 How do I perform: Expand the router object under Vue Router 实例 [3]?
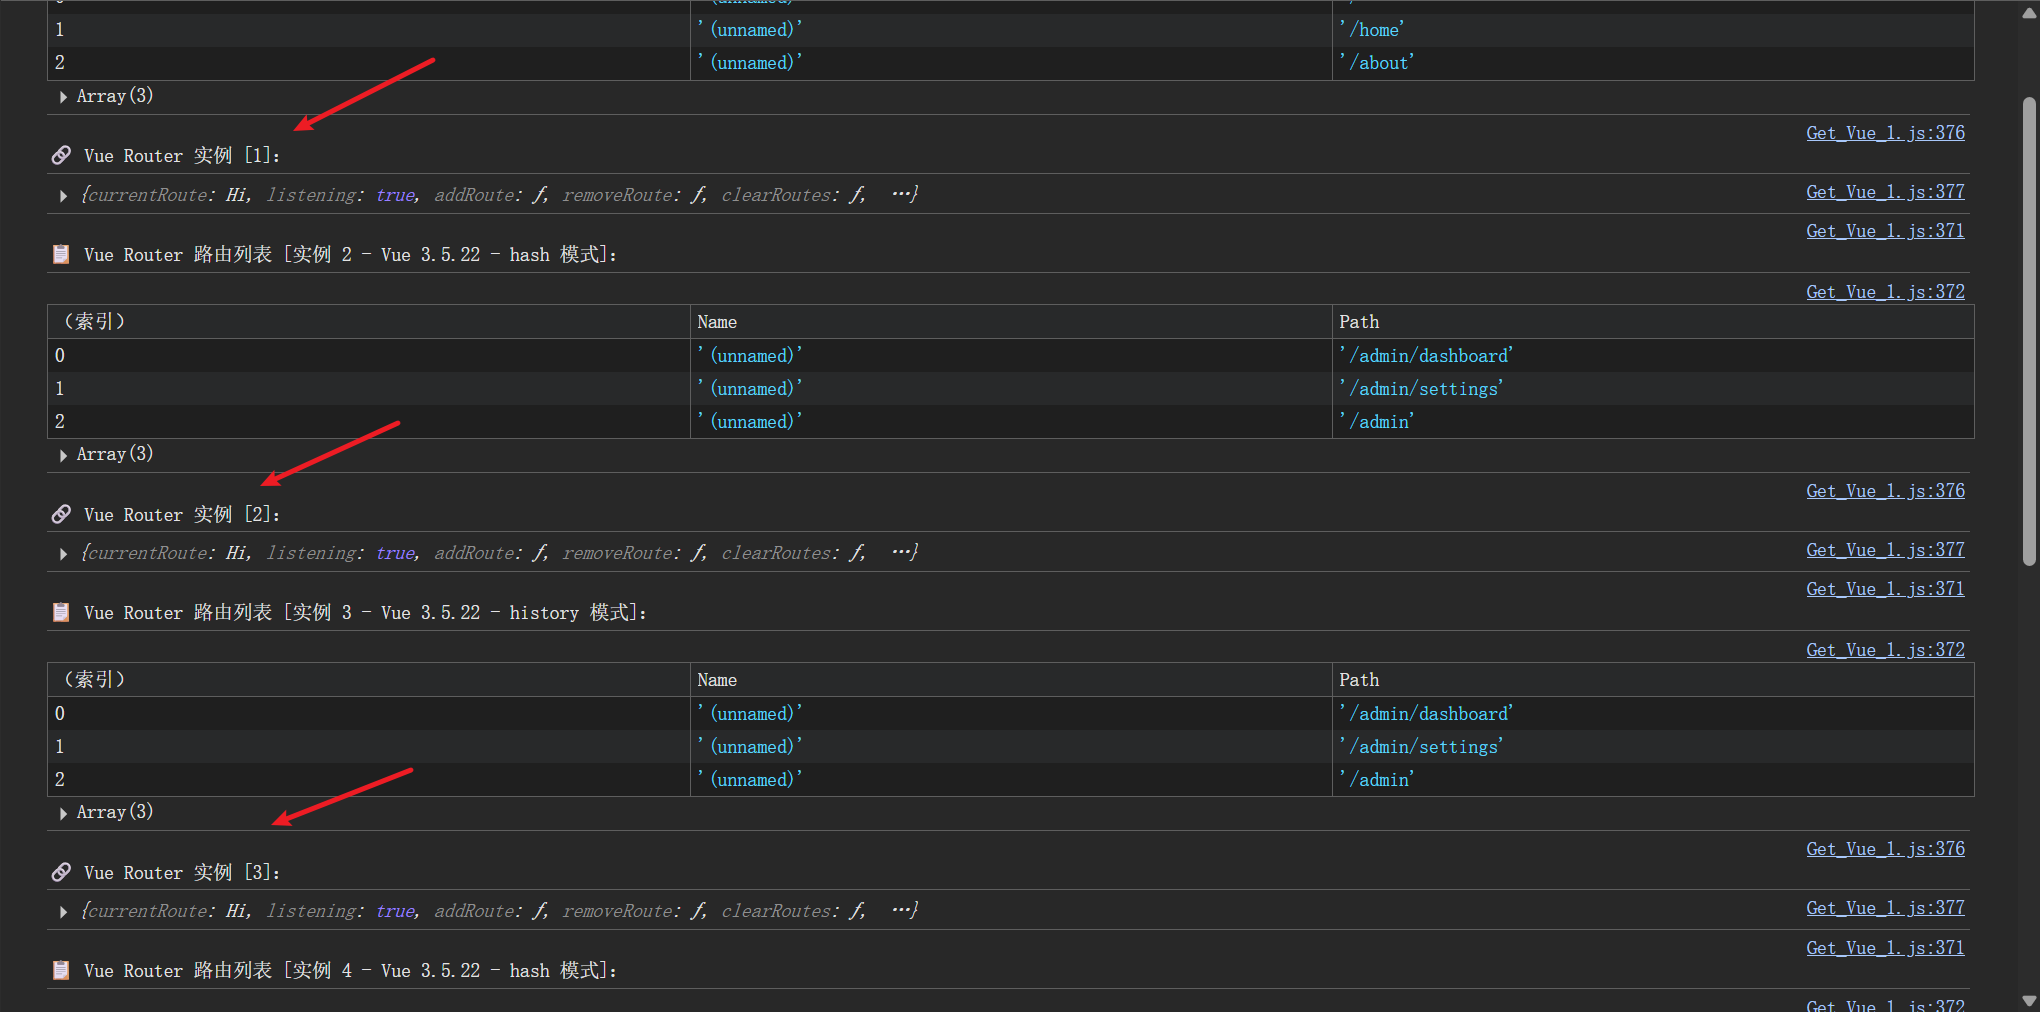click(64, 912)
